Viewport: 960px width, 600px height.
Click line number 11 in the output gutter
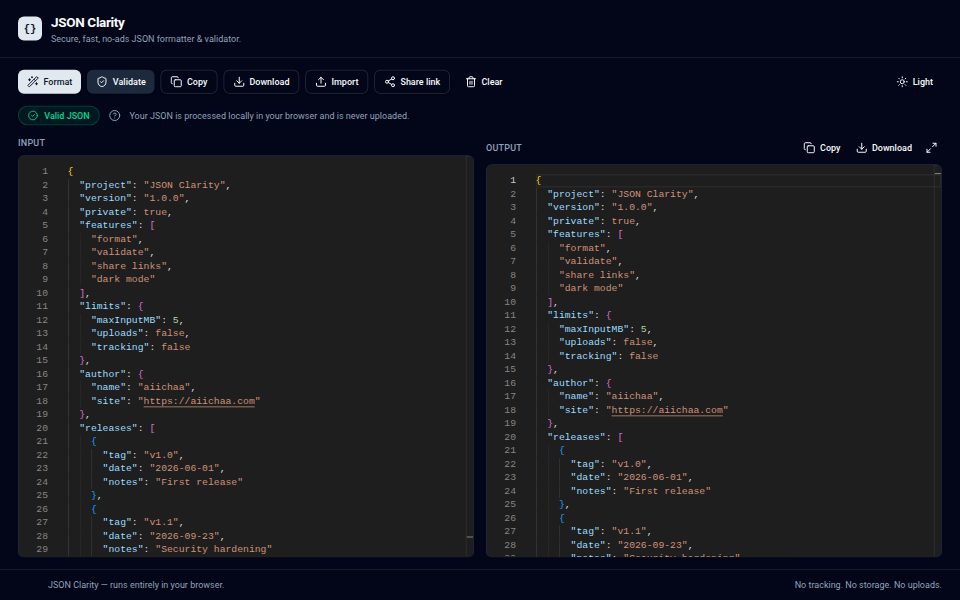tap(510, 315)
